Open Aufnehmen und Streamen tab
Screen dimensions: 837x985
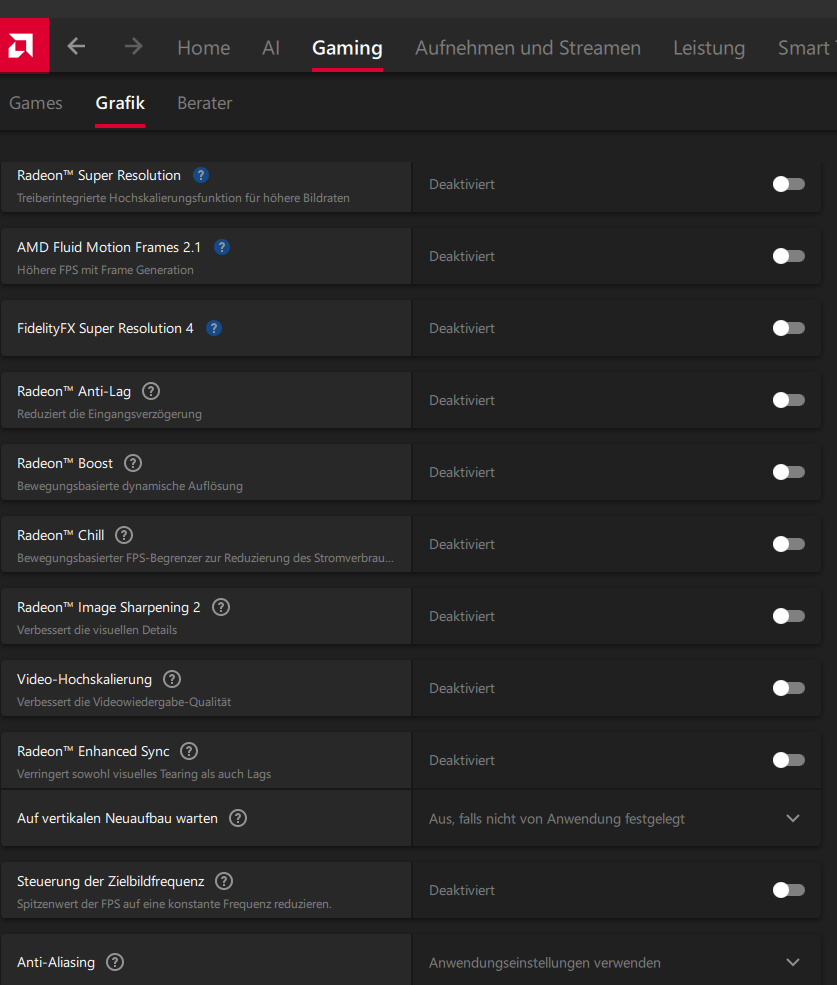pyautogui.click(x=528, y=48)
